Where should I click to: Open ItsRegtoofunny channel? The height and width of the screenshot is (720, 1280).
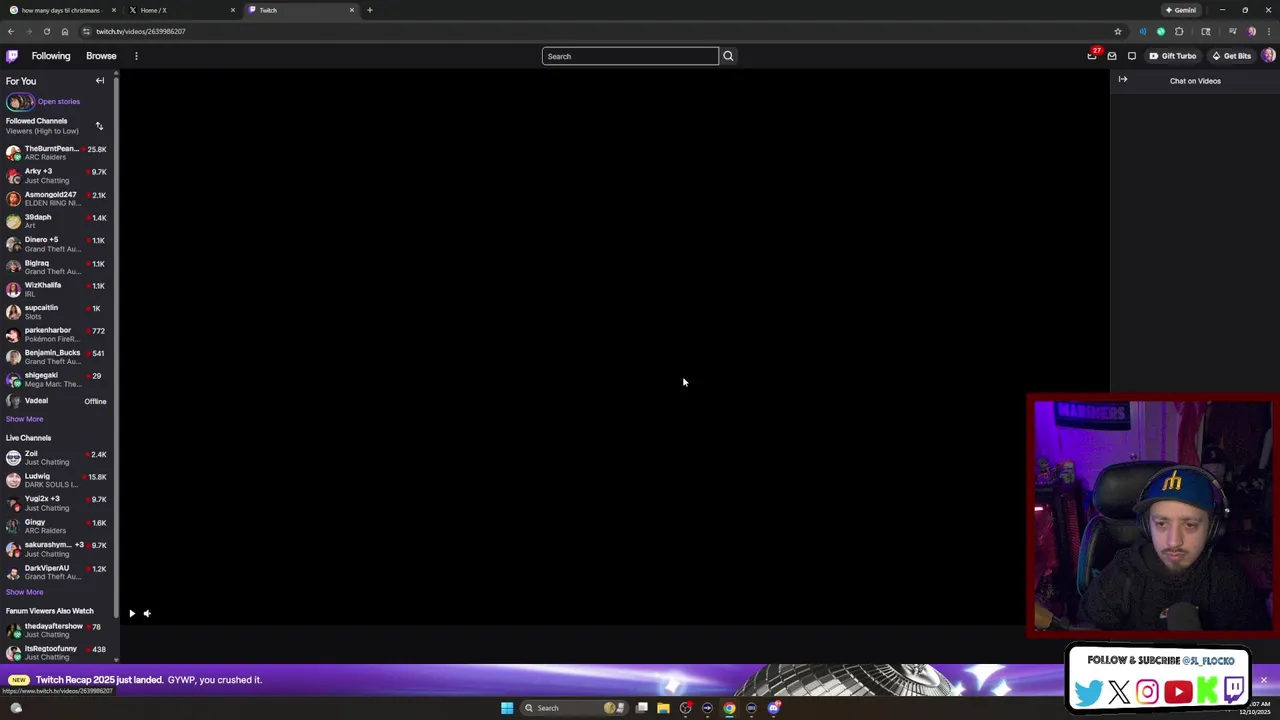click(57, 652)
